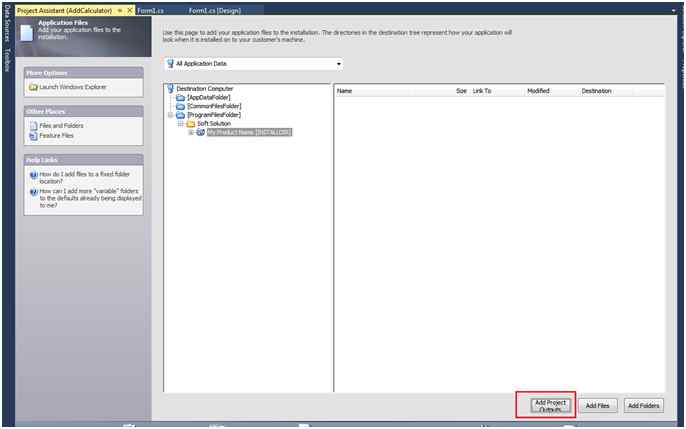686x429 pixels.
Task: Click the Feature Files icon
Action: (33, 136)
